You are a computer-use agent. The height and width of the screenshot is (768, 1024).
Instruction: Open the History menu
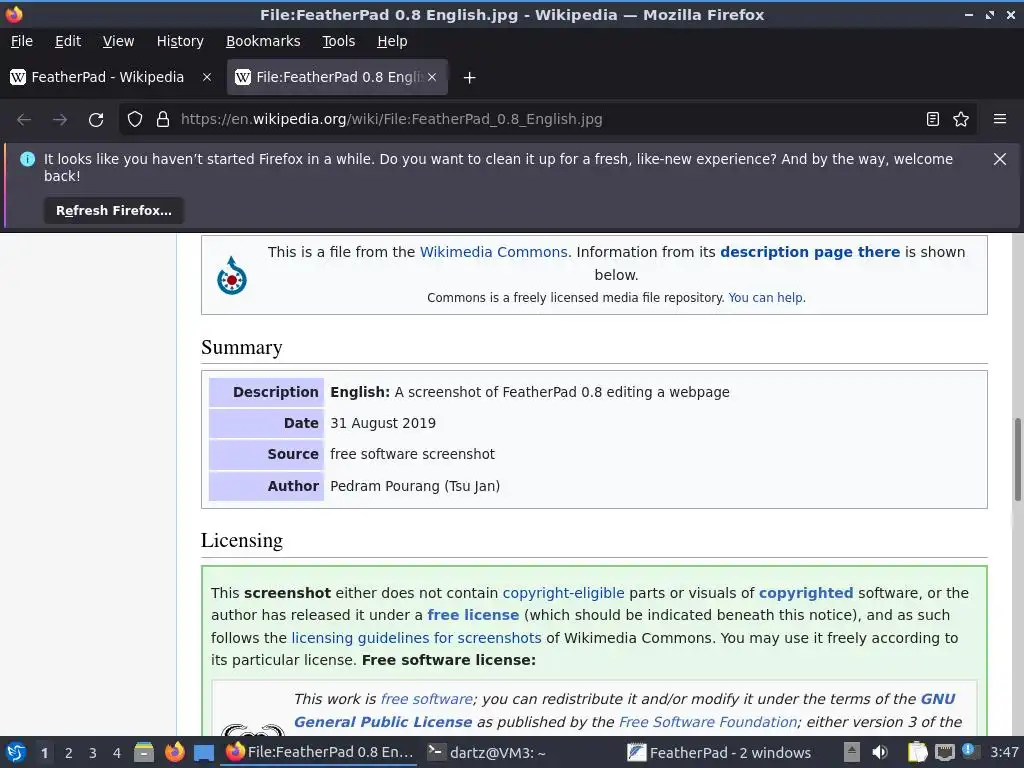[x=180, y=41]
